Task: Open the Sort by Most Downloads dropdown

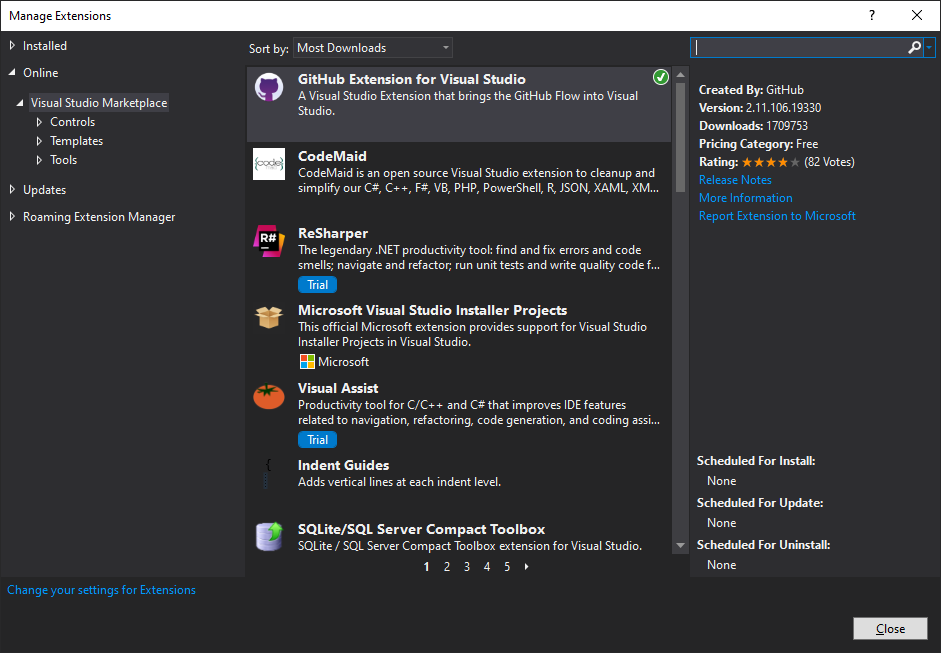Action: click(x=373, y=48)
